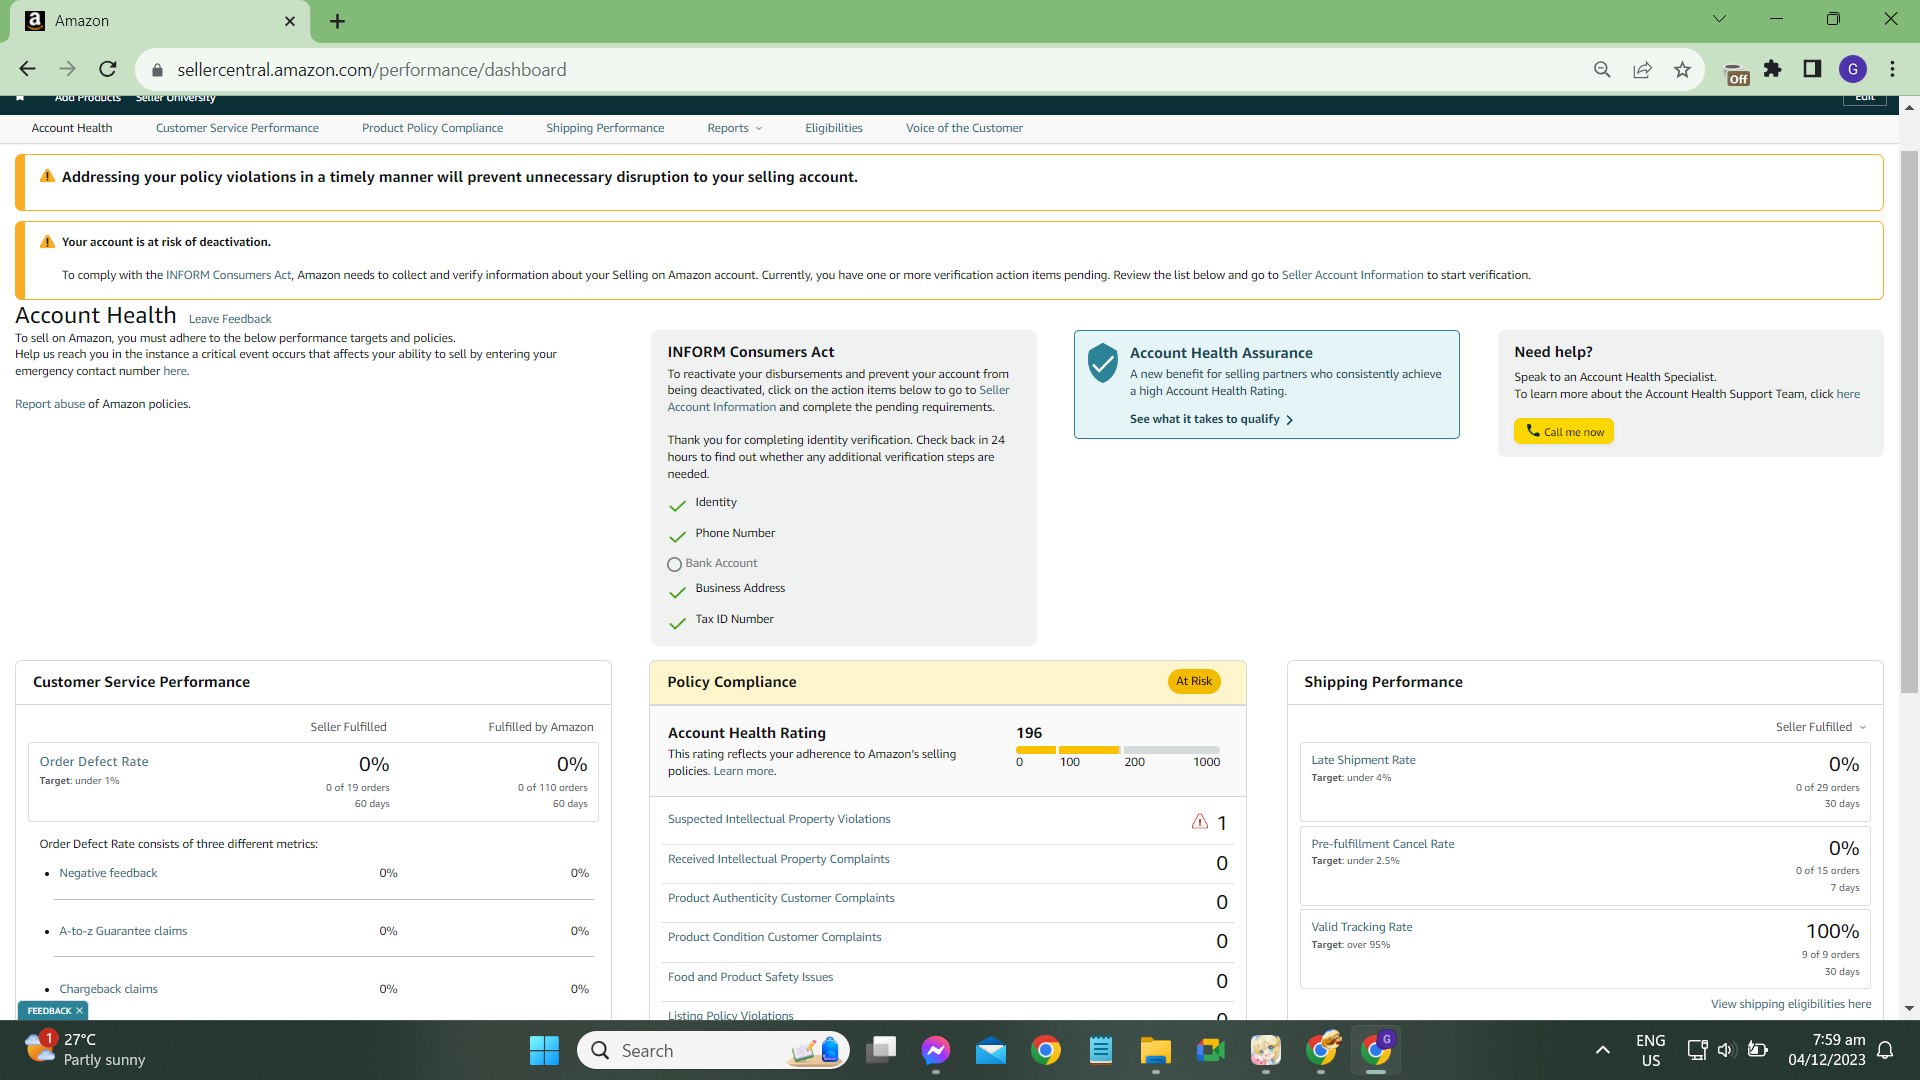
Task: Share this page via the share icon
Action: pos(1642,69)
